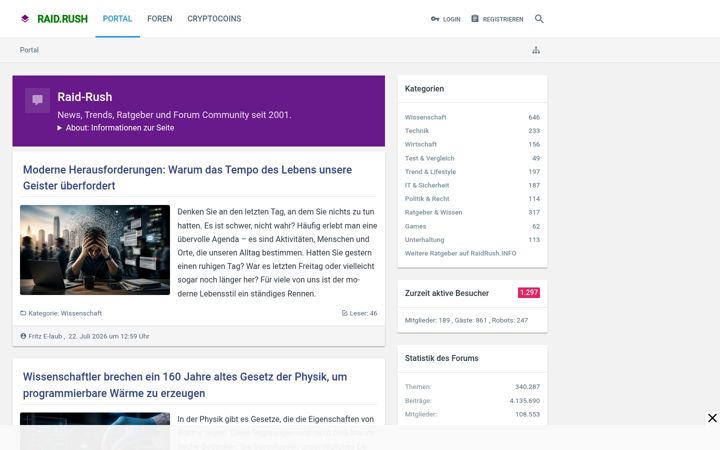Select Politik & Recht category
The height and width of the screenshot is (450, 720).
coord(427,199)
